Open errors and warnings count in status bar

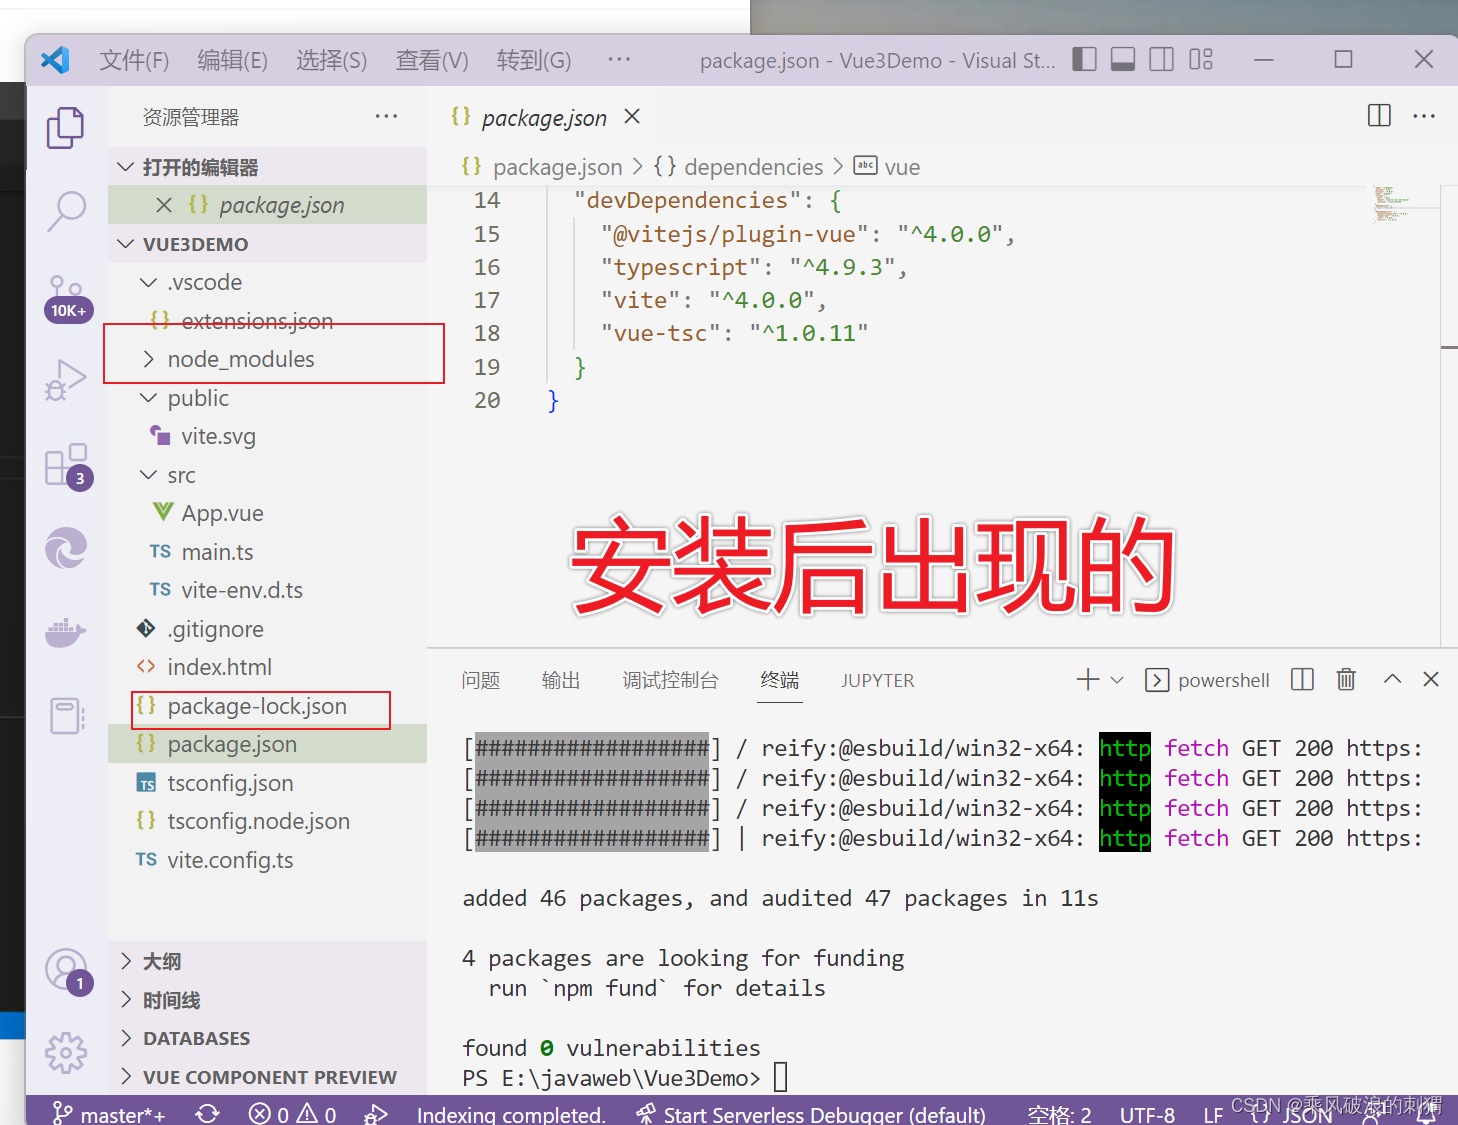(292, 1113)
